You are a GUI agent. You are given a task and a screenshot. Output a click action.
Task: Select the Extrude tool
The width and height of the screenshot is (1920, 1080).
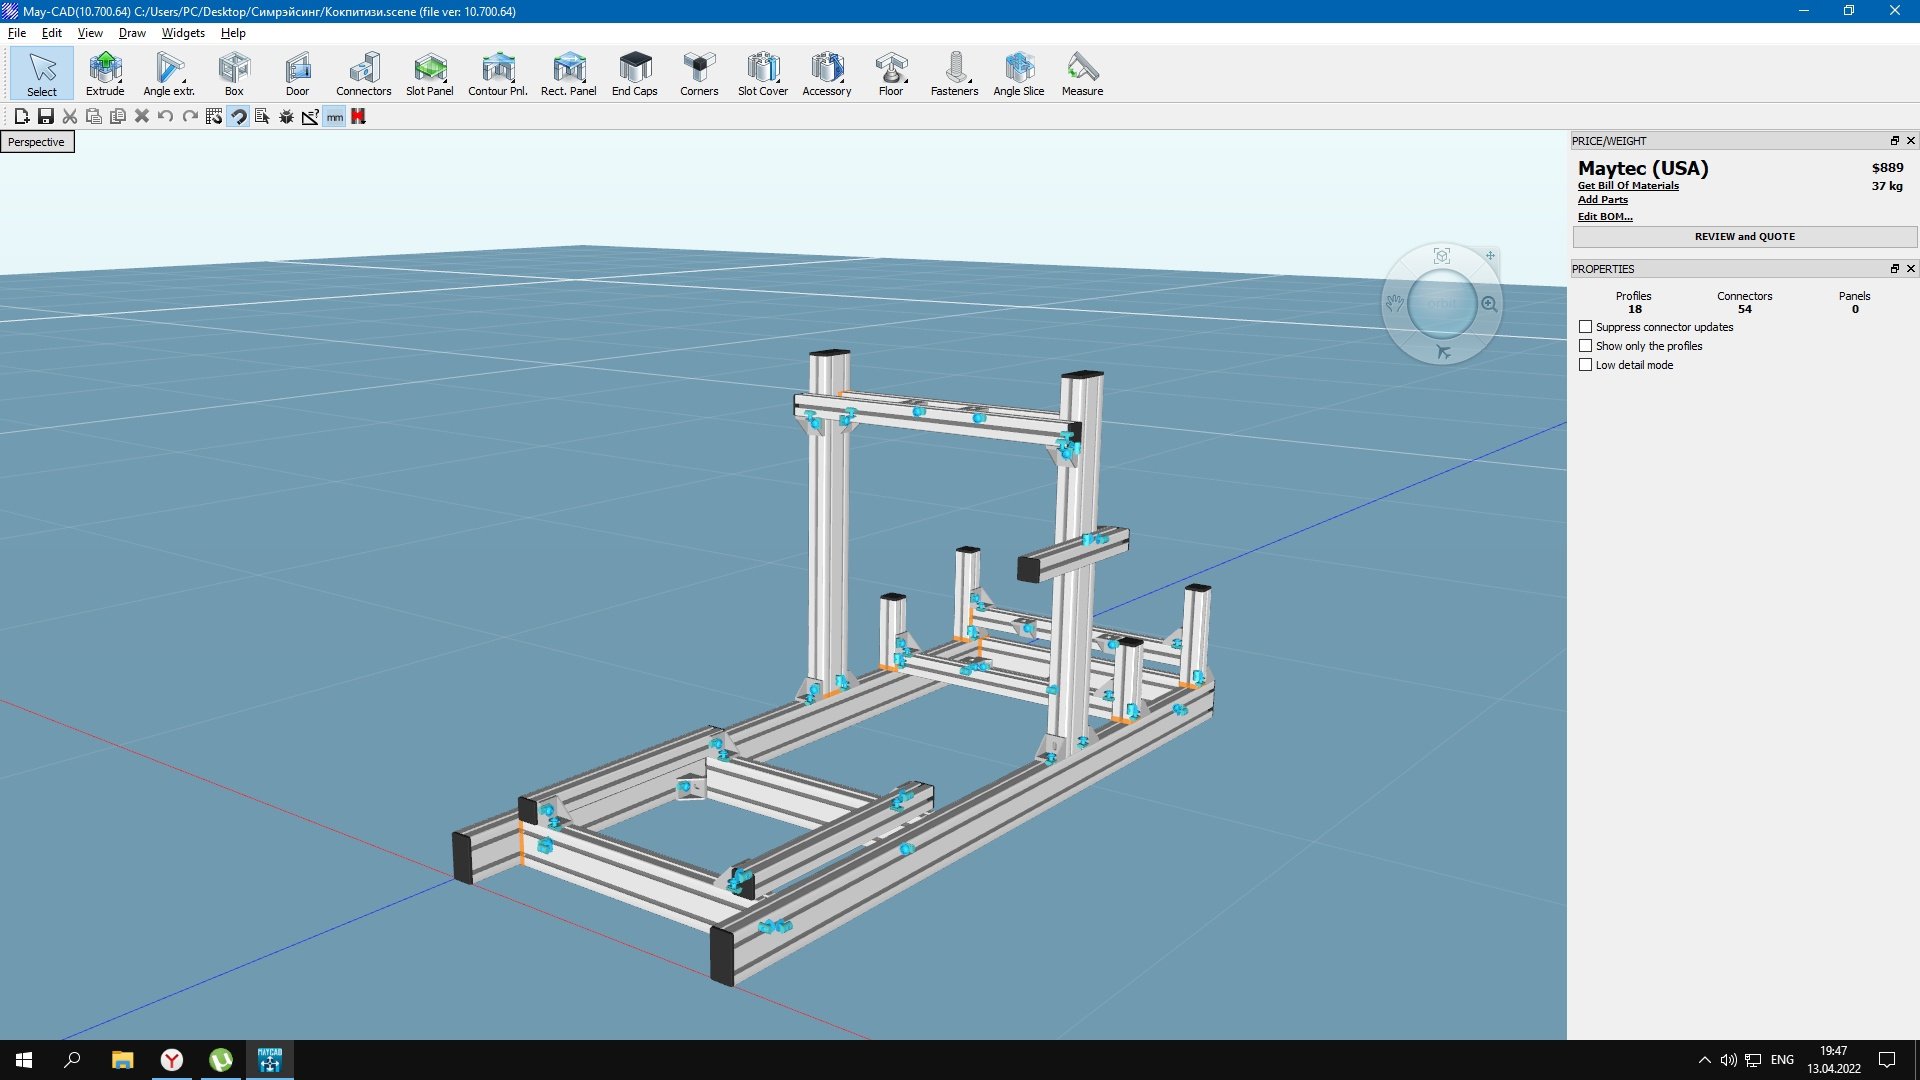(x=105, y=74)
